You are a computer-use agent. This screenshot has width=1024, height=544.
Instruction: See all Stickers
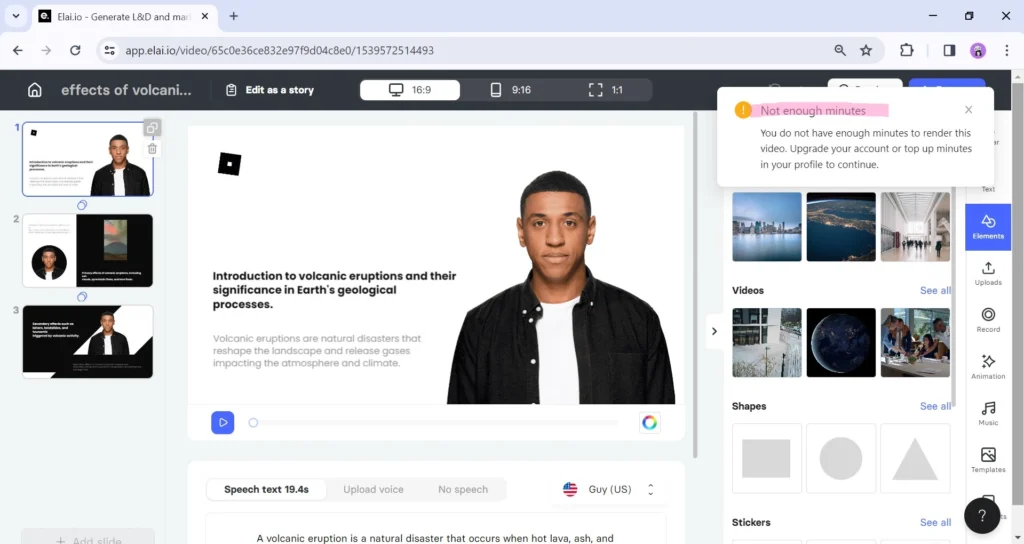click(935, 522)
